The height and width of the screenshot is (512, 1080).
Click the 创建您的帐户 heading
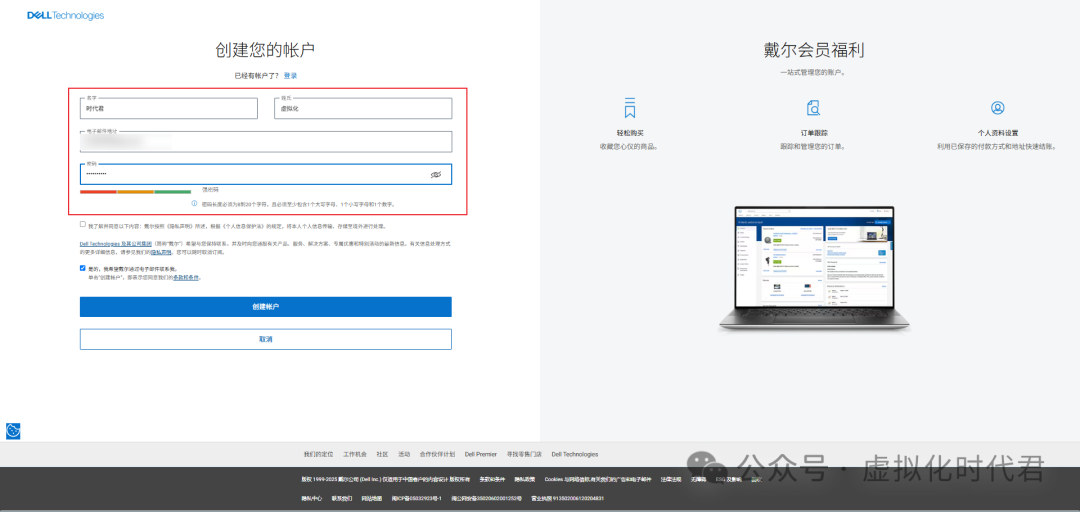[x=266, y=50]
